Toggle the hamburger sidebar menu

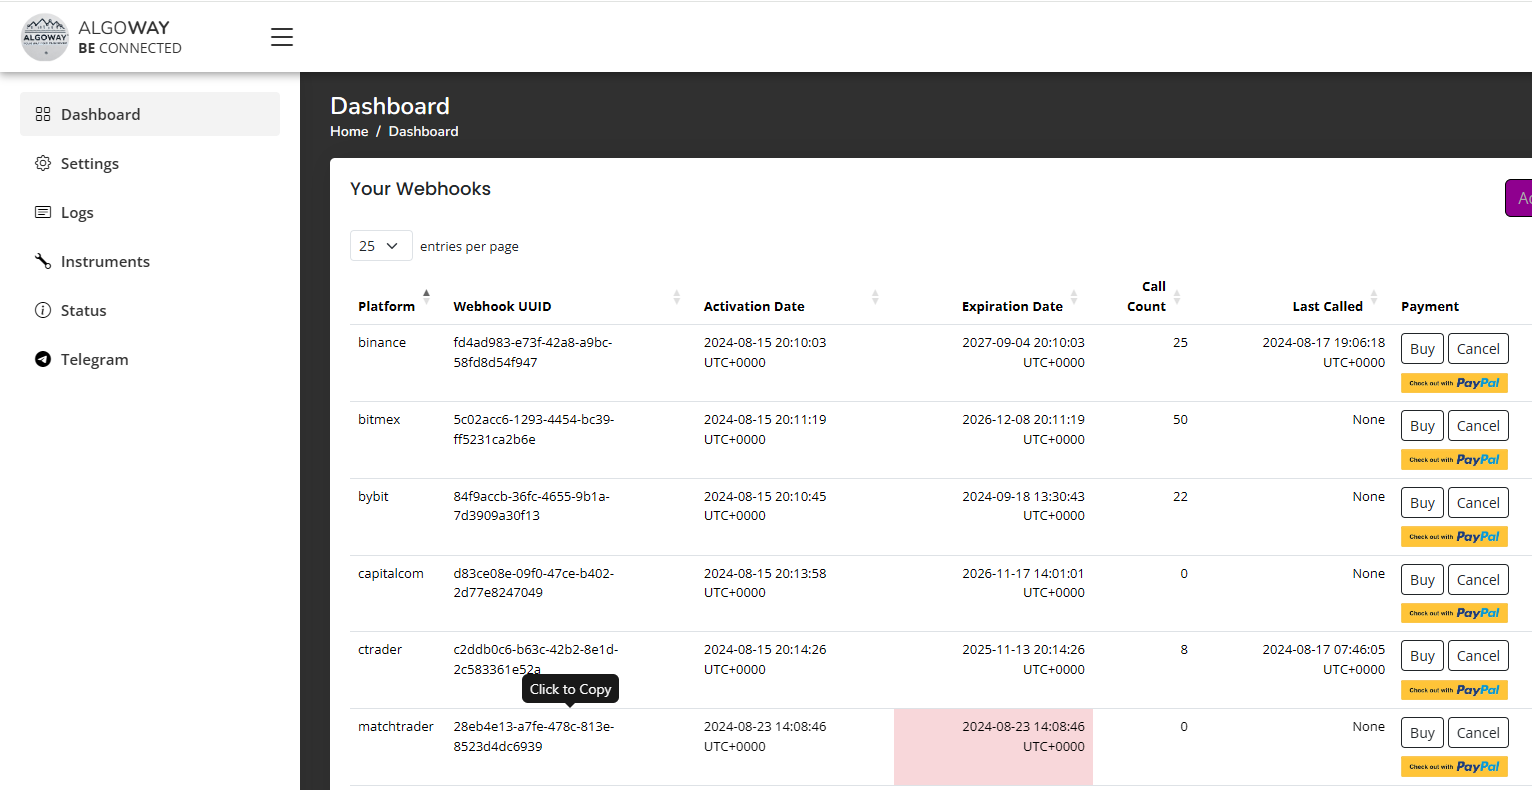[x=282, y=37]
